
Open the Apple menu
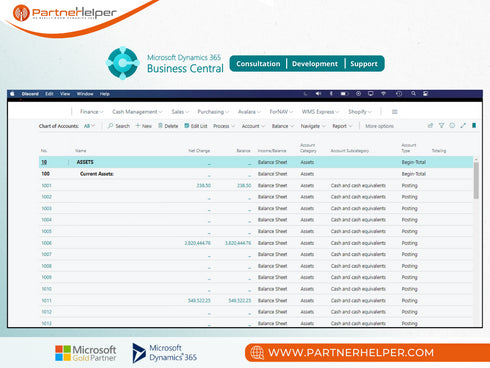(12, 94)
